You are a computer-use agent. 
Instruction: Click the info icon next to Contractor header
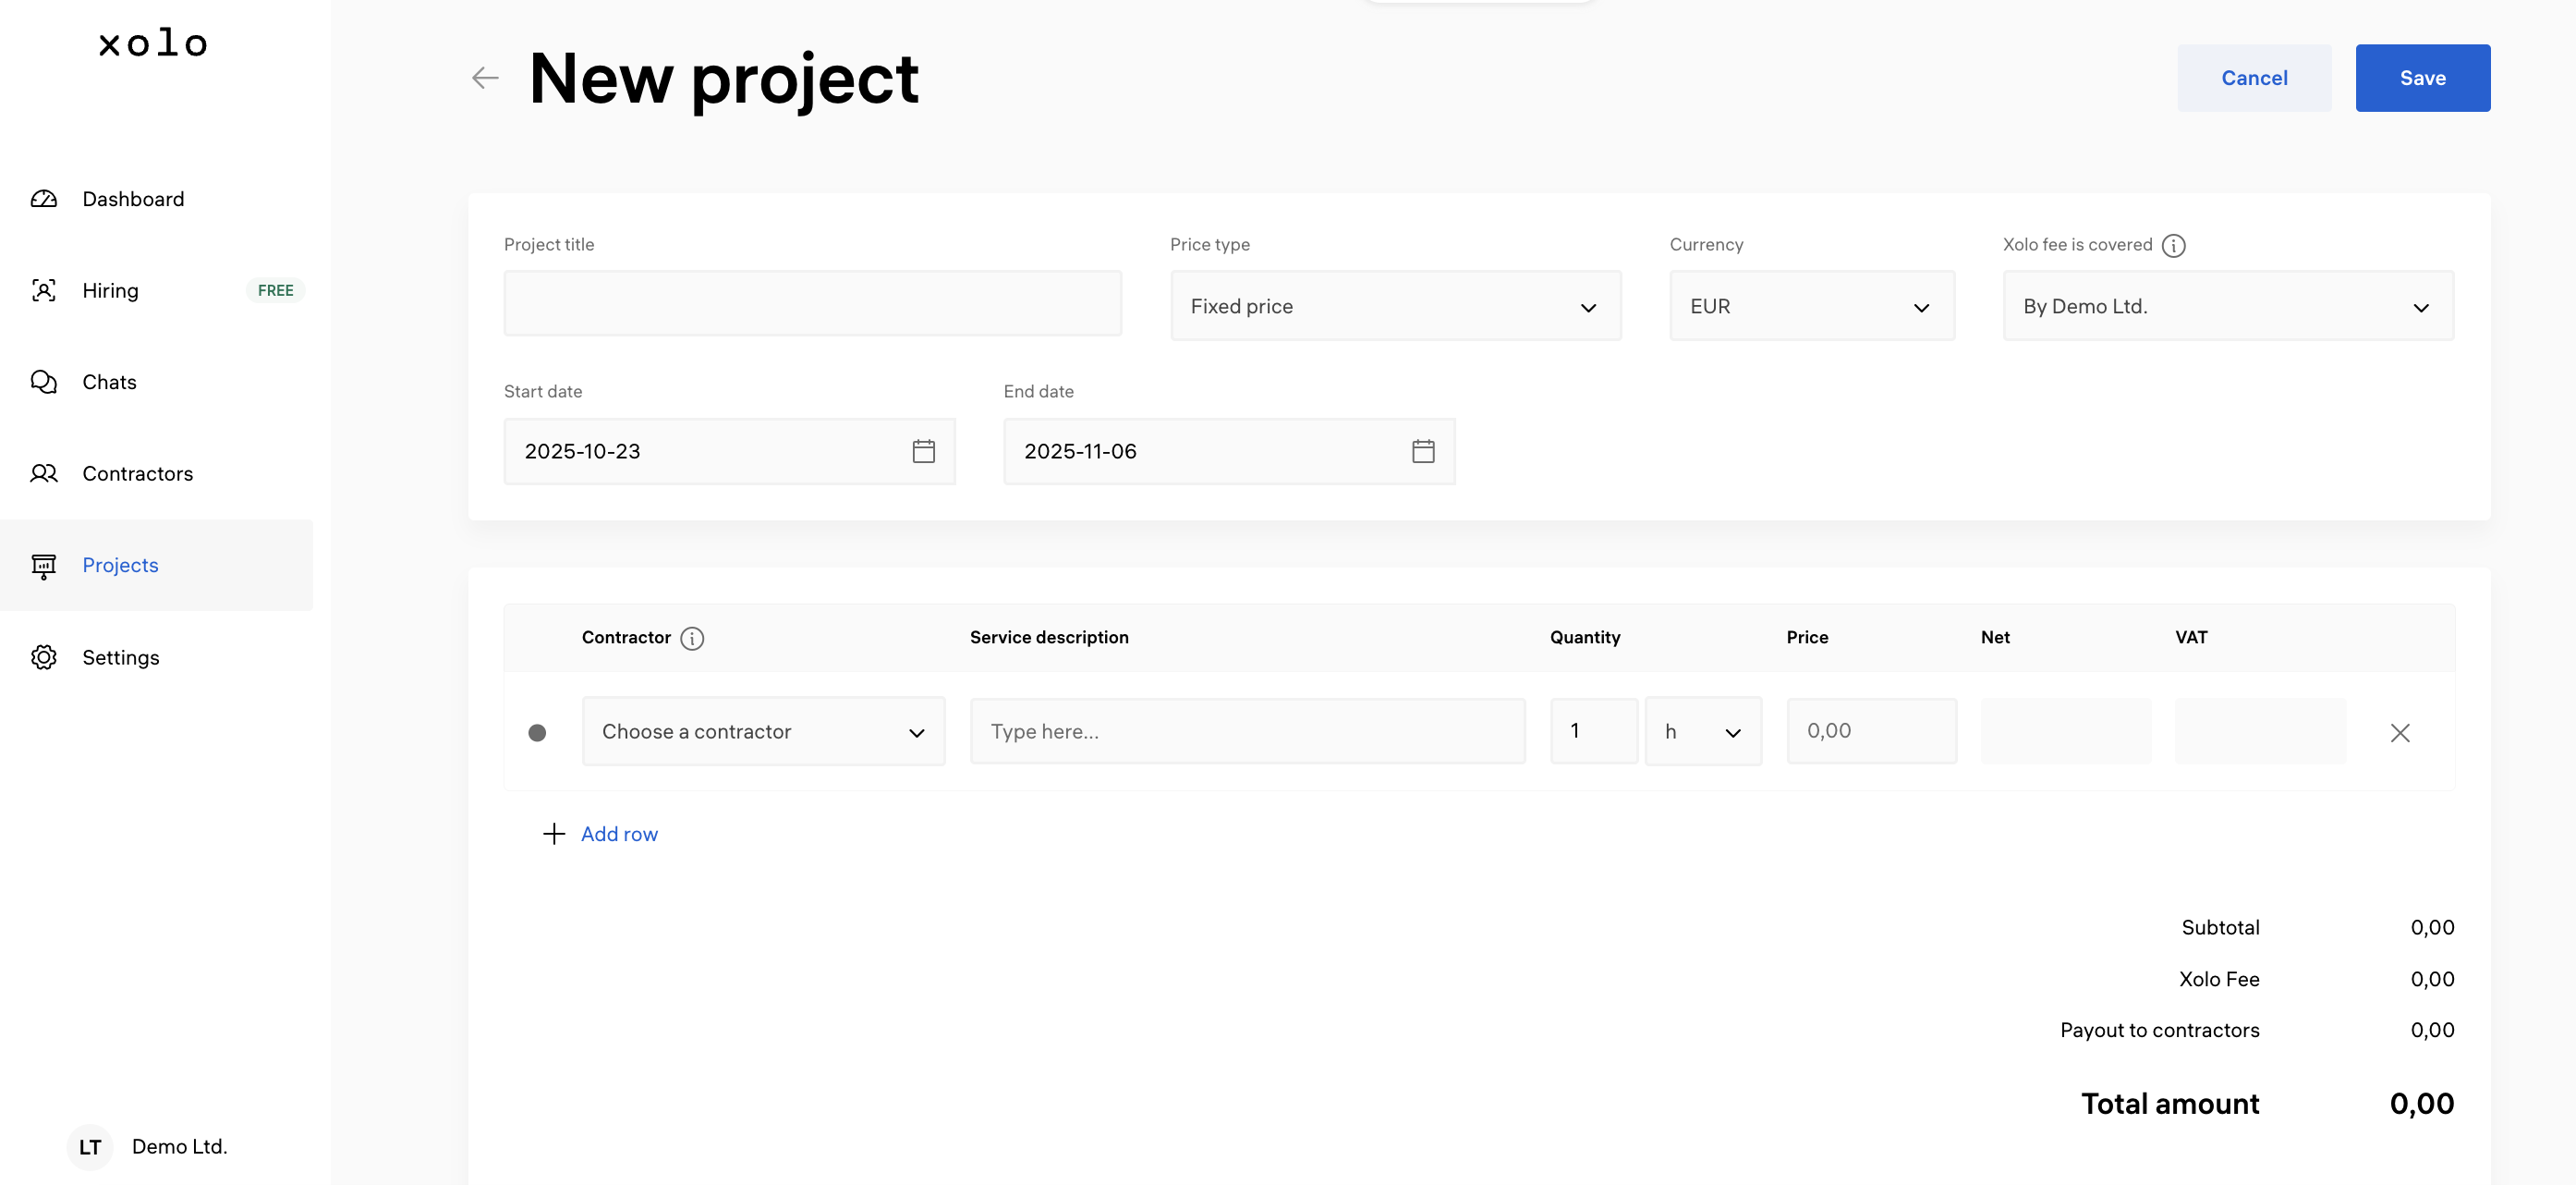(692, 638)
